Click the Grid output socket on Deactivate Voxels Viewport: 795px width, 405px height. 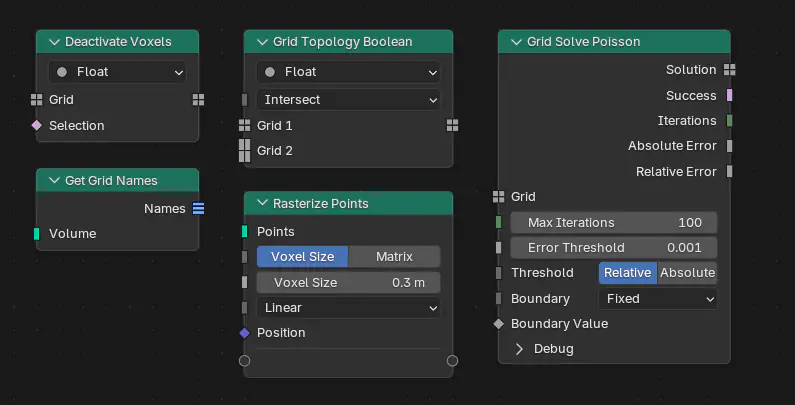198,100
